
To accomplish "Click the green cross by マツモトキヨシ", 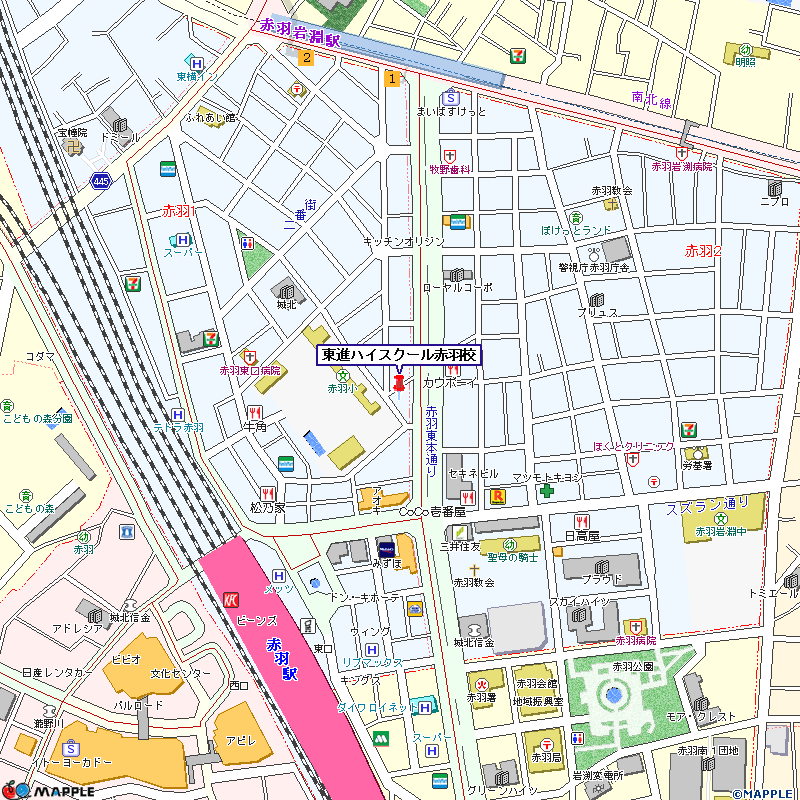I will [x=546, y=490].
